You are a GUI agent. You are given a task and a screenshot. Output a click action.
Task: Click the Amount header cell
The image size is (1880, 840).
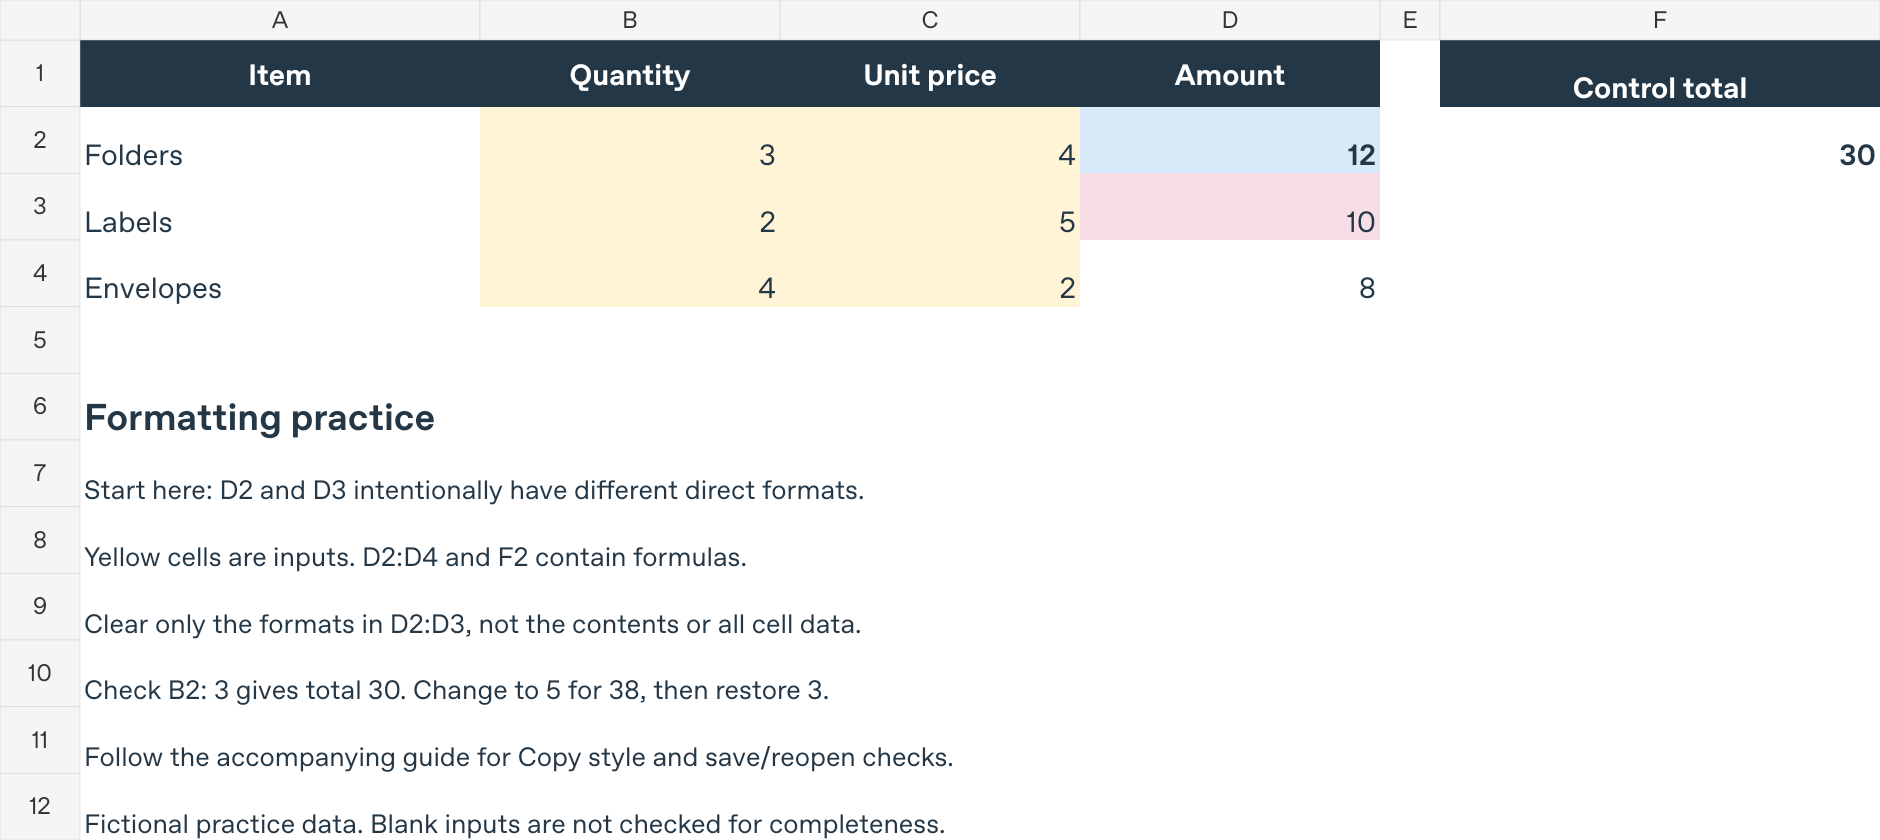click(1230, 74)
